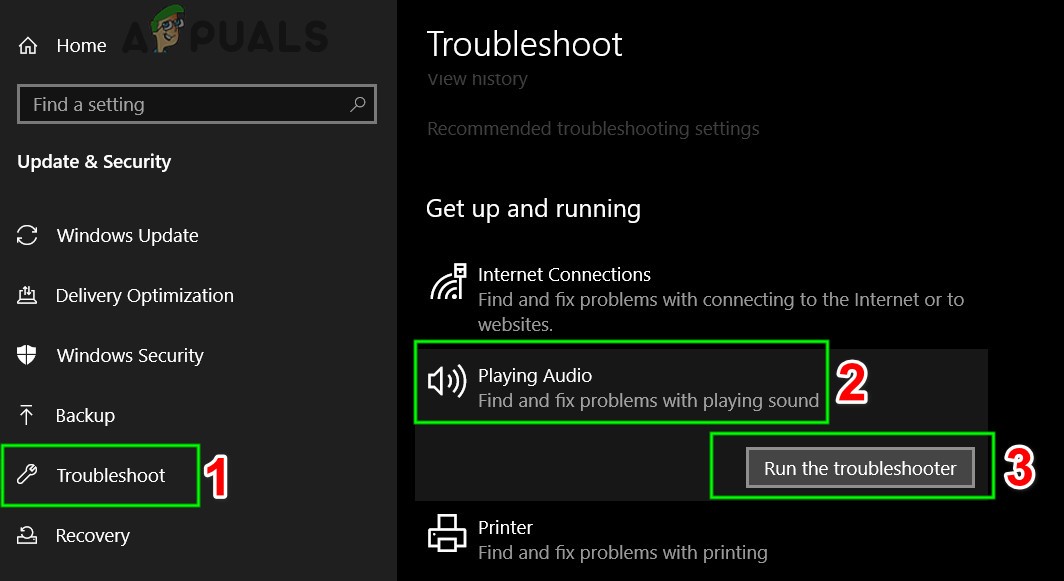Screen dimensions: 1064x581
Task: Click the search magnifier in the settings search box
Action: (358, 104)
